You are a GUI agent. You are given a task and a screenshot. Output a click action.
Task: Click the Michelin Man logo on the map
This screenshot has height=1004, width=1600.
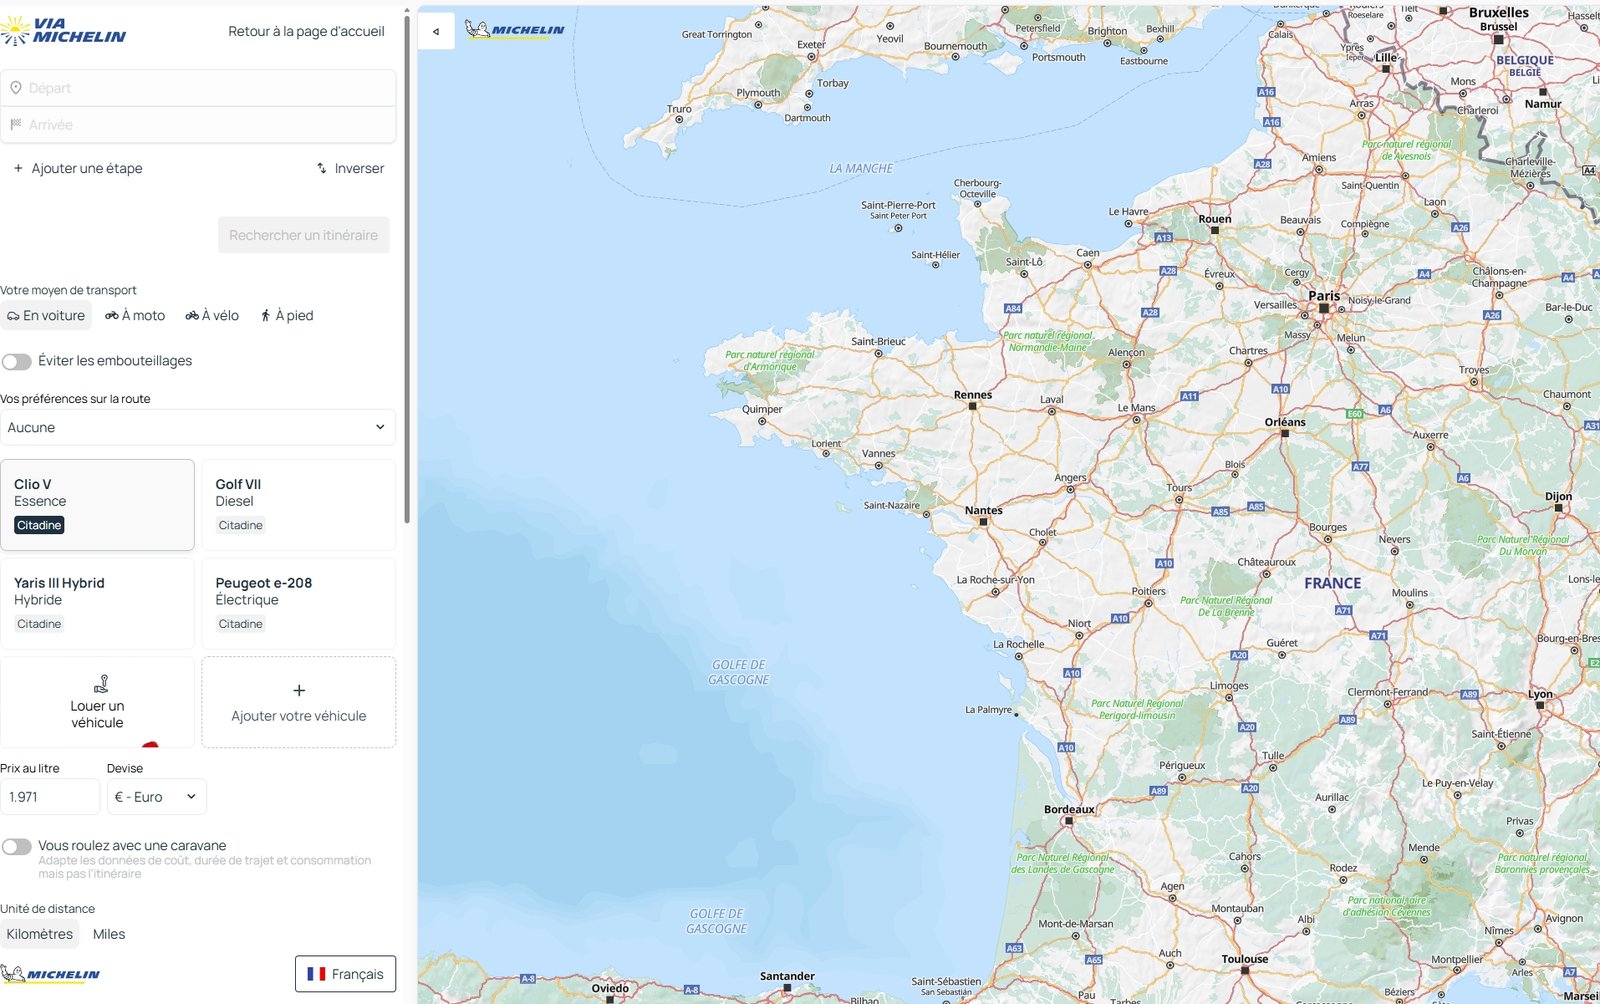tap(479, 29)
